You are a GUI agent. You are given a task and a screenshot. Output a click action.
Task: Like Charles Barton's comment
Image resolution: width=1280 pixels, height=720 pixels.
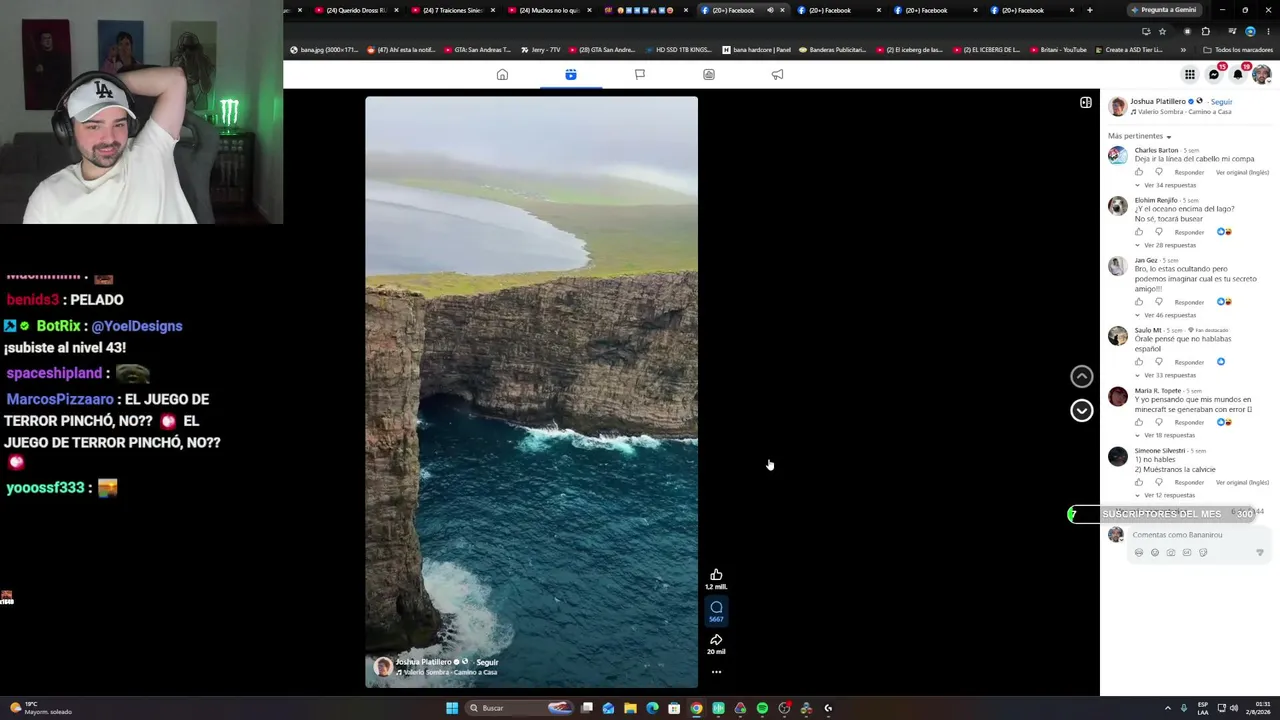[1139, 172]
